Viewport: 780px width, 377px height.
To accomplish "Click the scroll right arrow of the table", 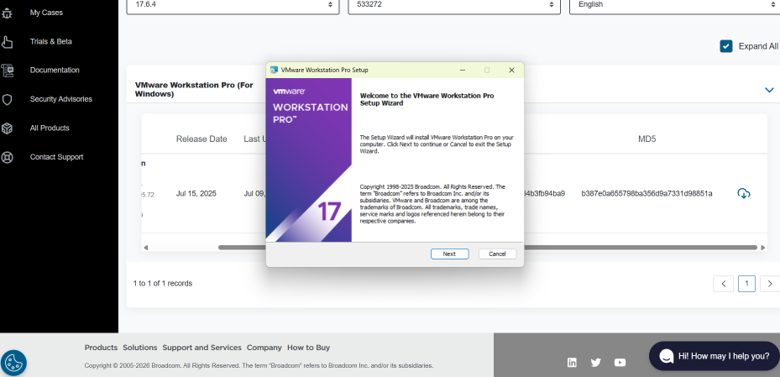I will [763, 247].
